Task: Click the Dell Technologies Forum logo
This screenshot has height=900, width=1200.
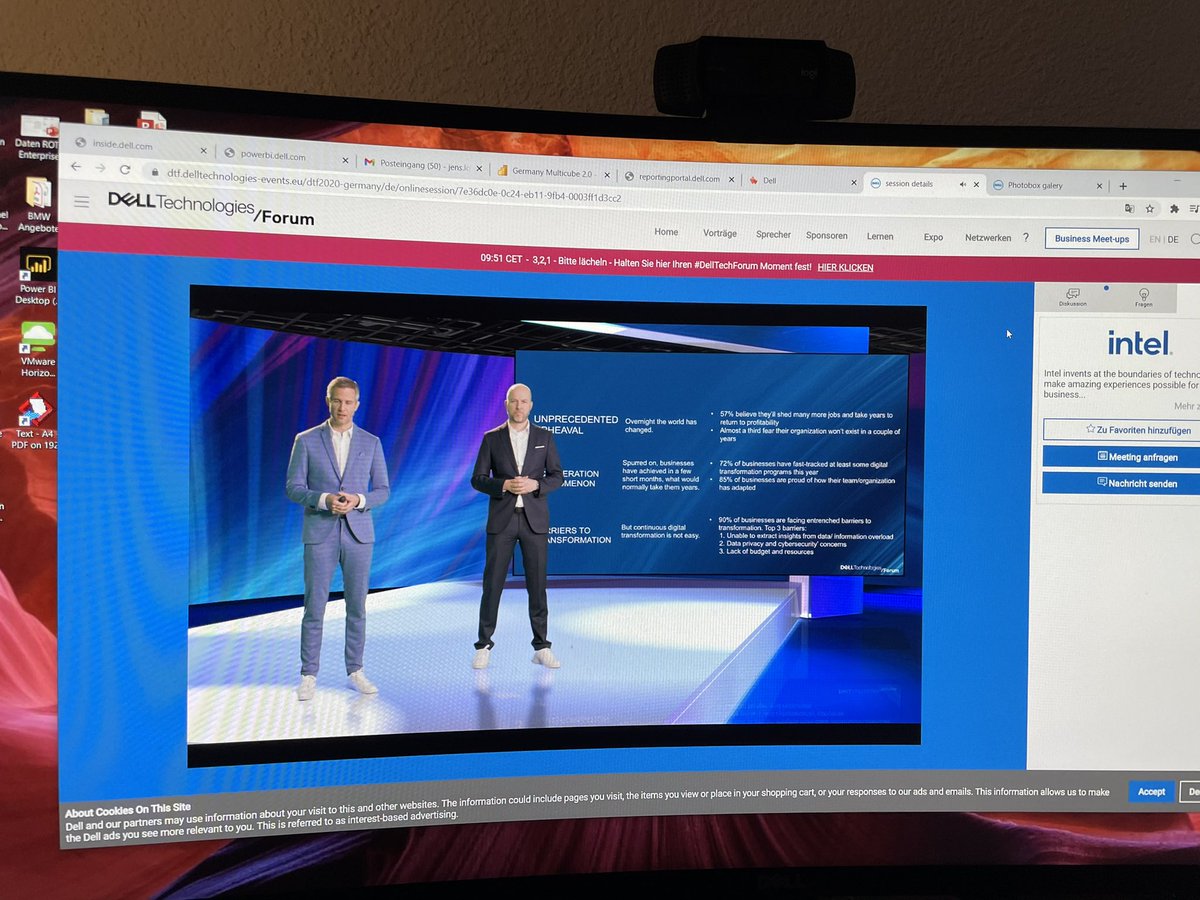Action: tap(211, 208)
